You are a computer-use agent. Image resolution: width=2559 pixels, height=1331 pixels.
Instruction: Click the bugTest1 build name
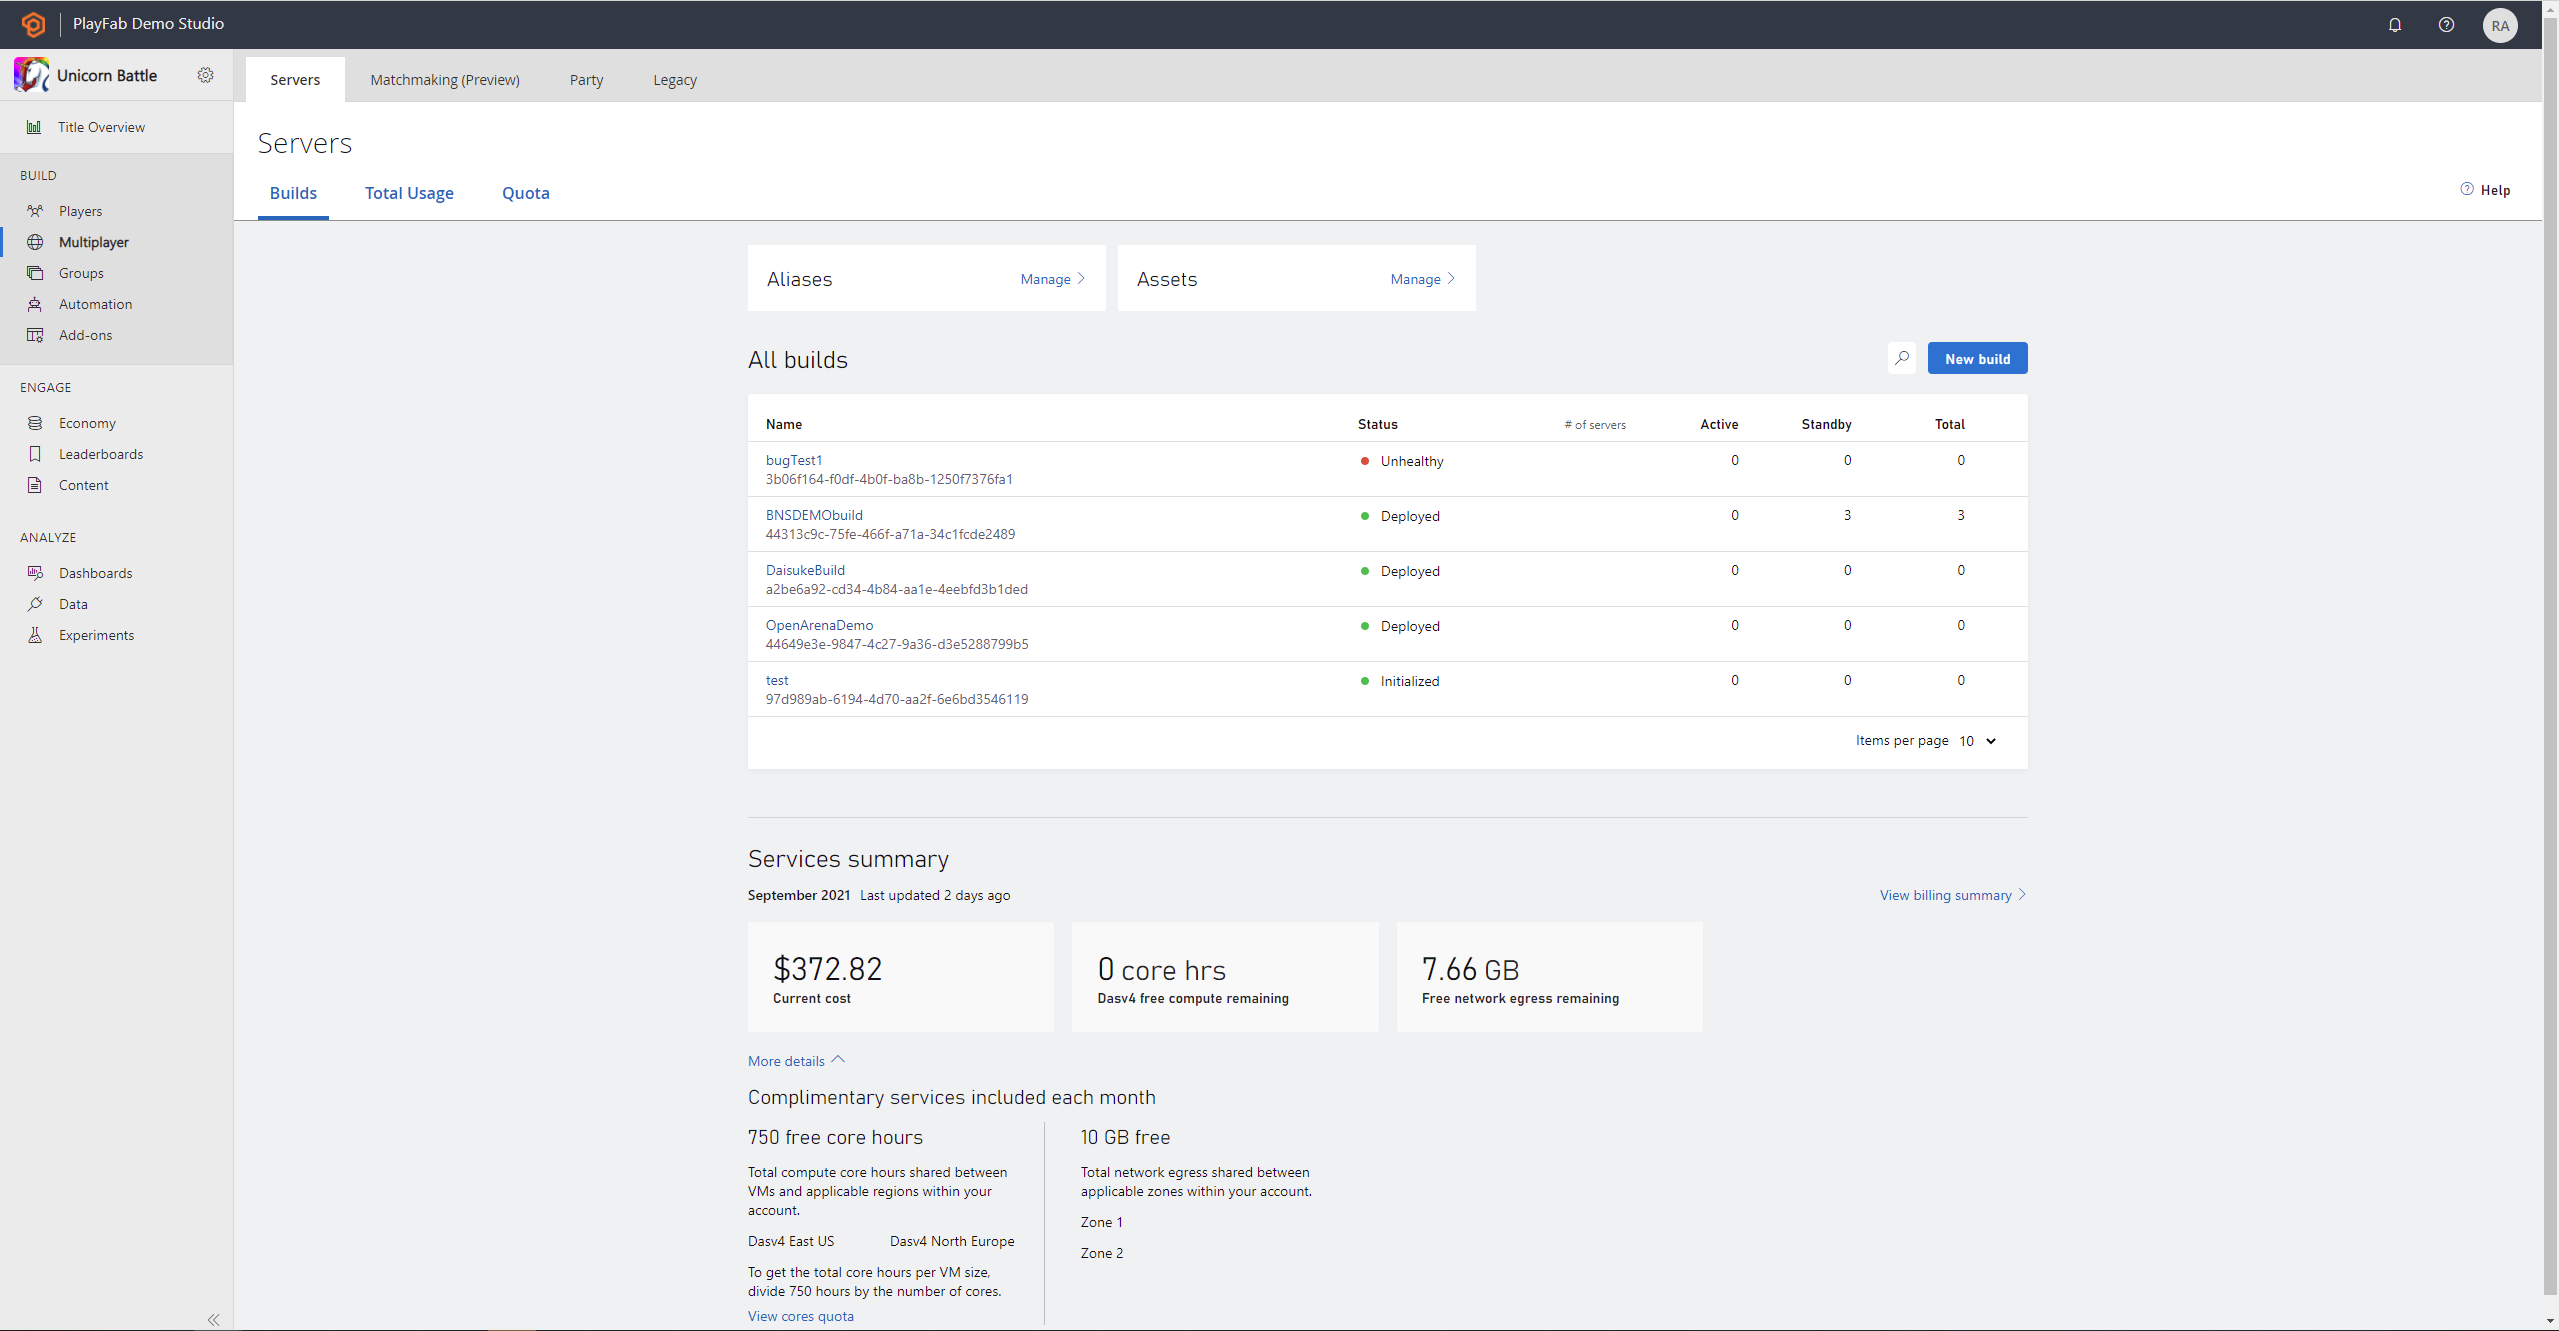click(792, 459)
